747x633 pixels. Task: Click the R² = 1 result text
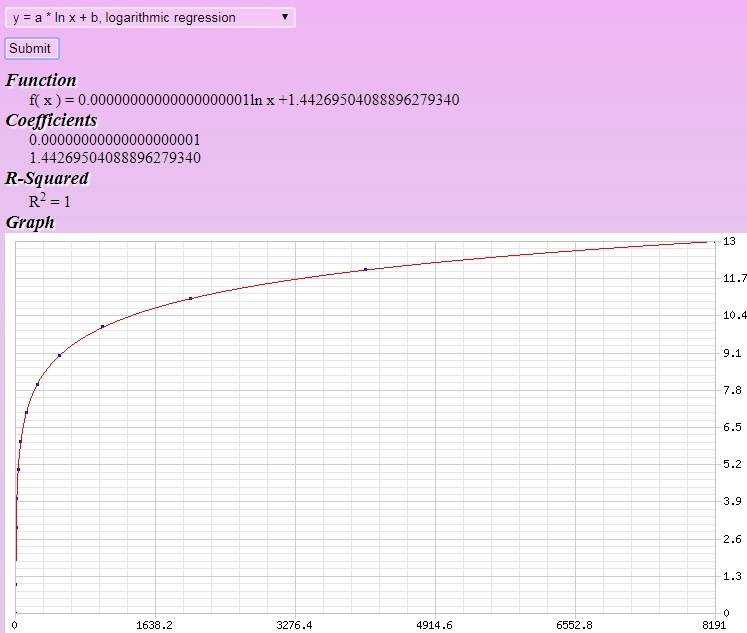coord(50,200)
